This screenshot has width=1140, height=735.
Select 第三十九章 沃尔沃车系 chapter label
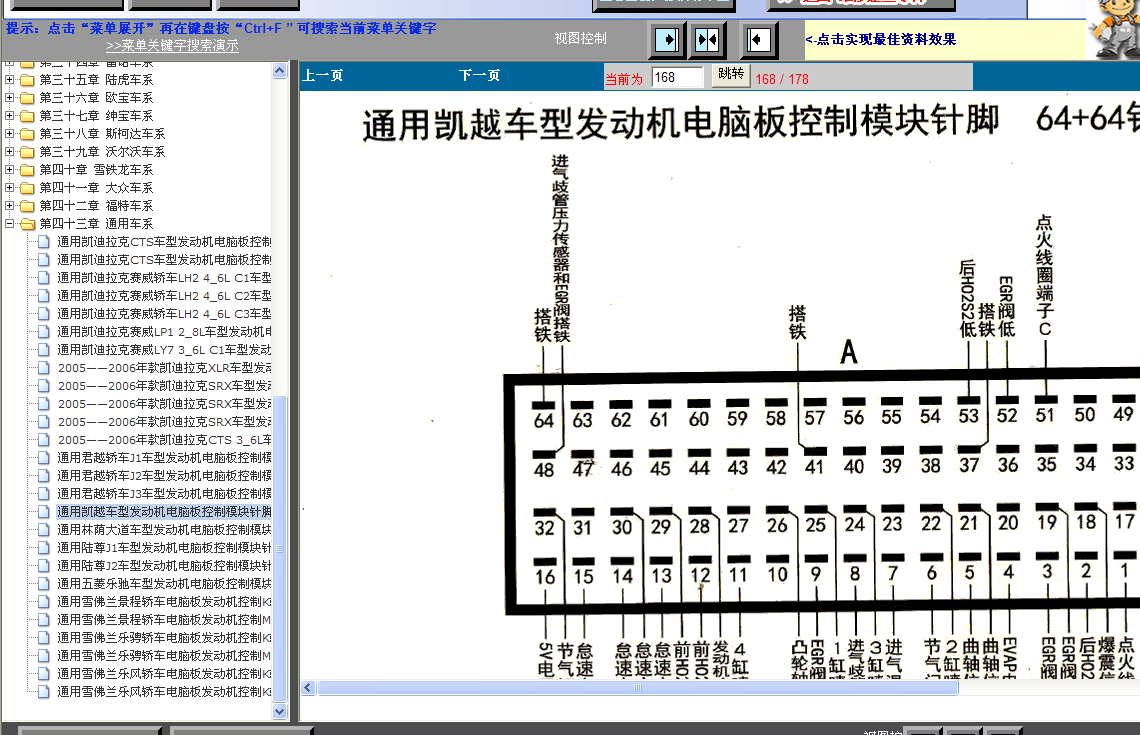pyautogui.click(x=102, y=152)
